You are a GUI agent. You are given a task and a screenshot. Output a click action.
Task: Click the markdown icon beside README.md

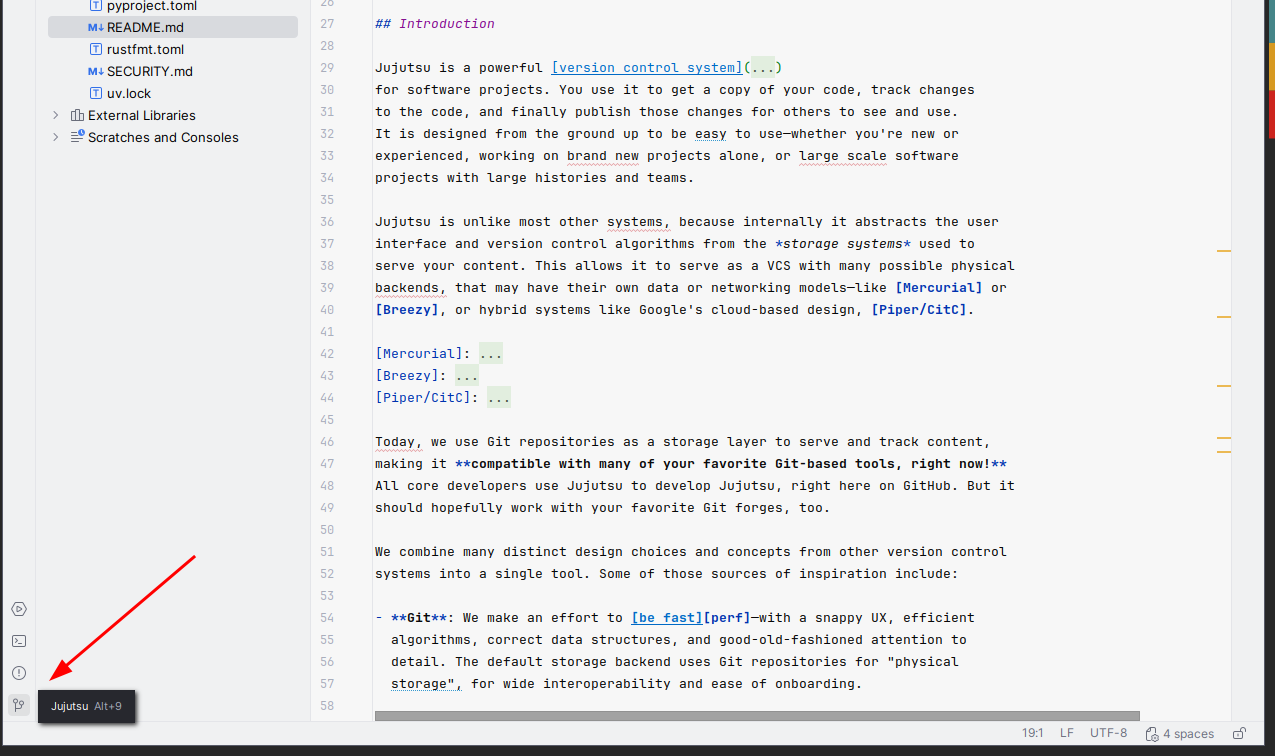coord(95,27)
